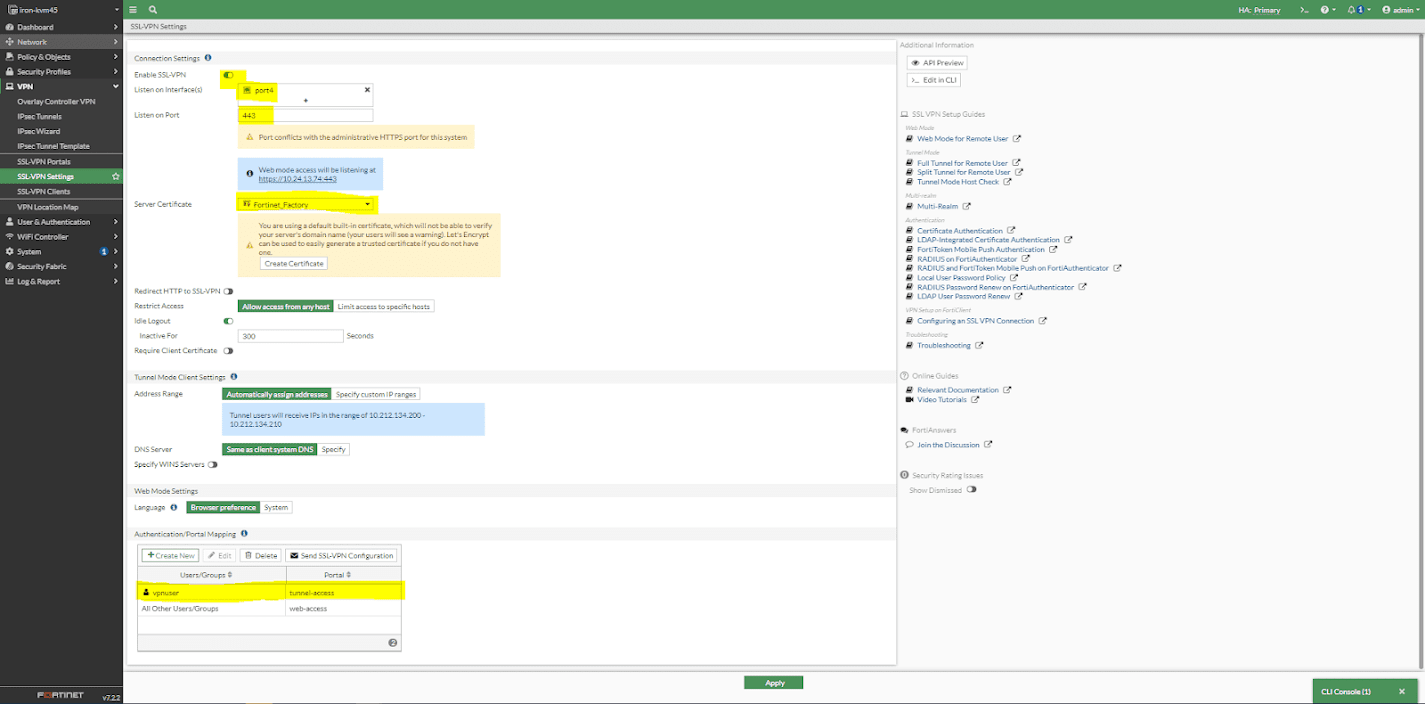The height and width of the screenshot is (704, 1425).
Task: Open external link icon next to Troubleshooting
Action: coord(979,346)
